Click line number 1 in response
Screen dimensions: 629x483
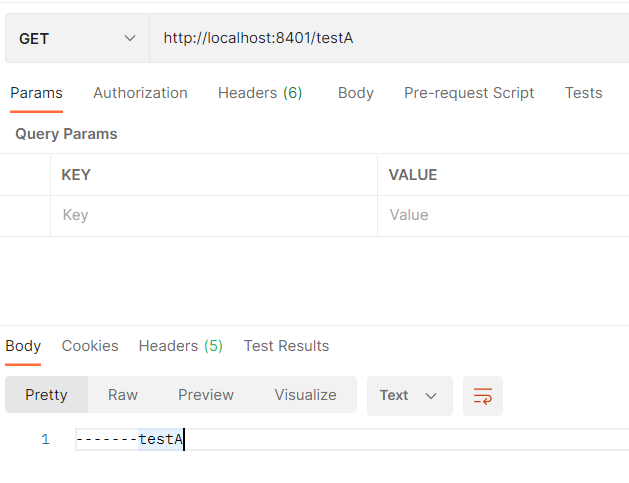45,440
